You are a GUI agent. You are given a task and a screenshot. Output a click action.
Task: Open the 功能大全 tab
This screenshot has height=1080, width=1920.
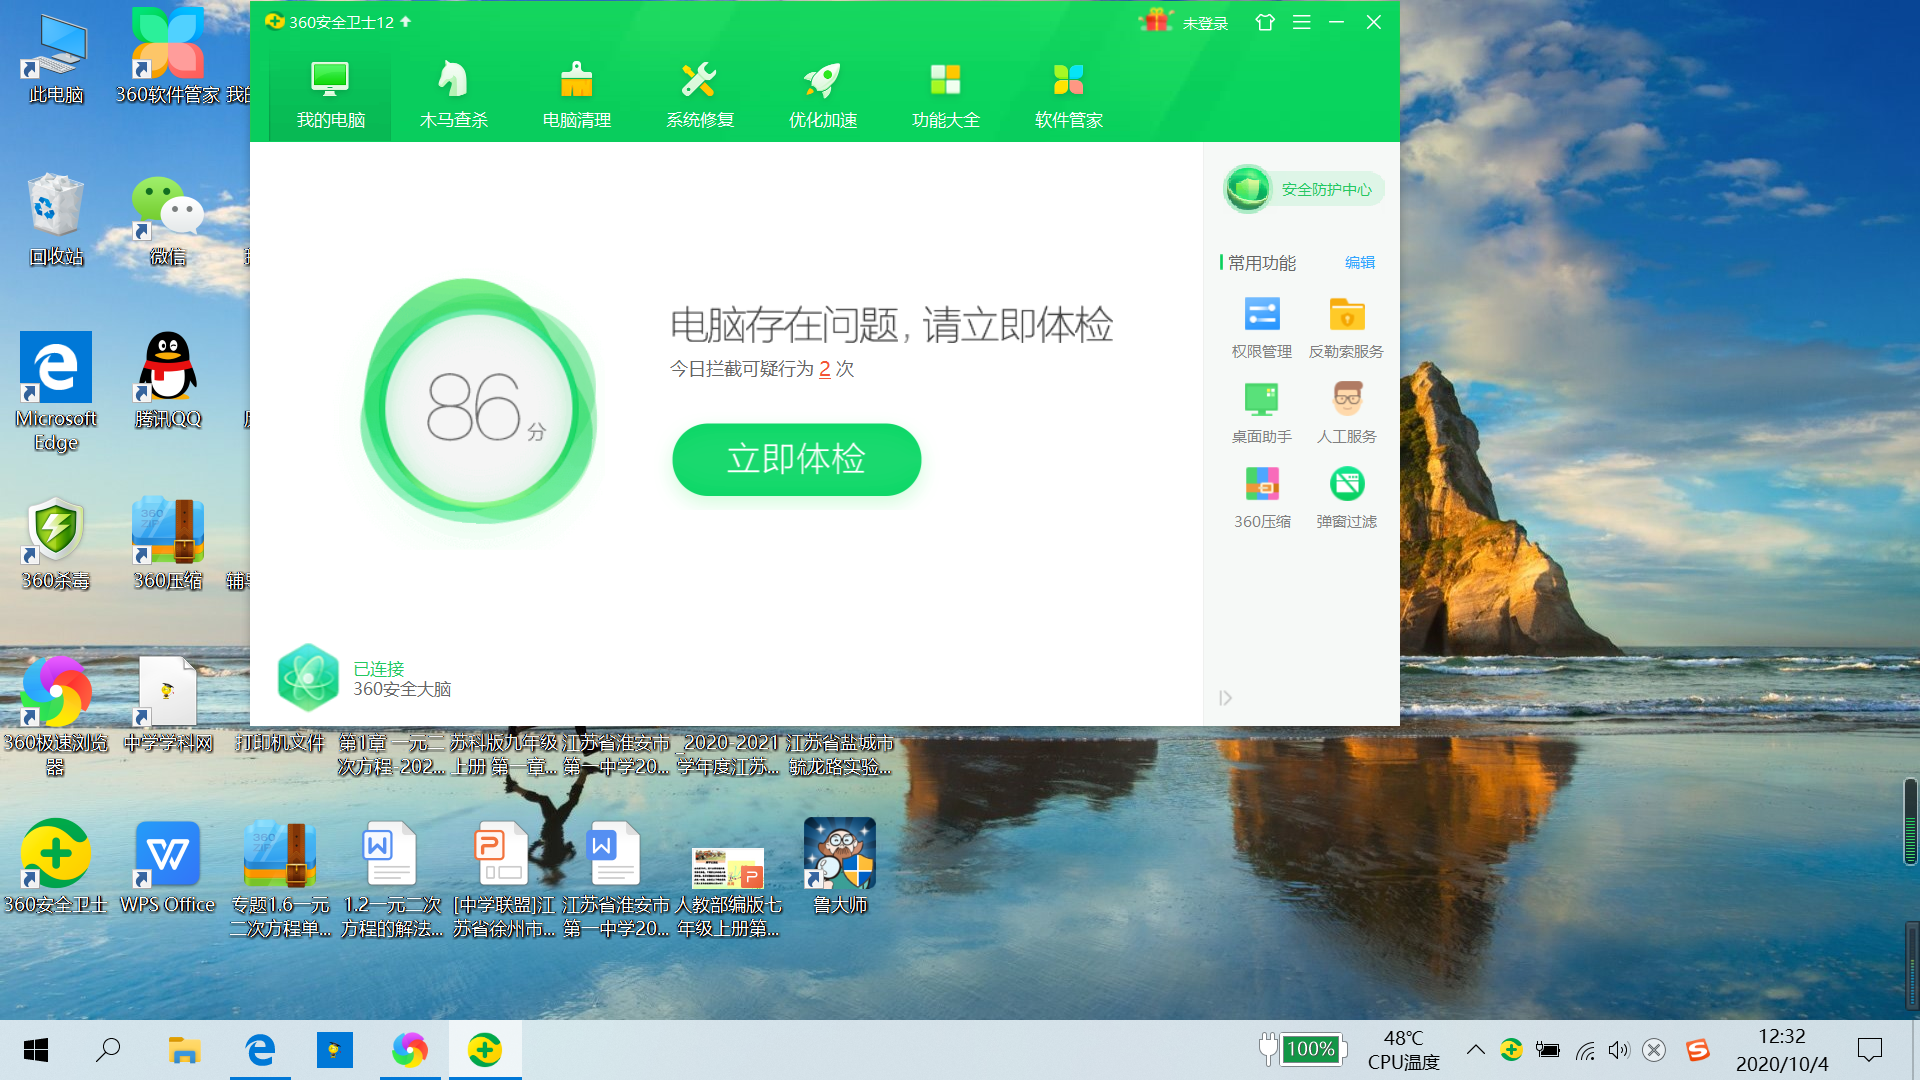[945, 95]
